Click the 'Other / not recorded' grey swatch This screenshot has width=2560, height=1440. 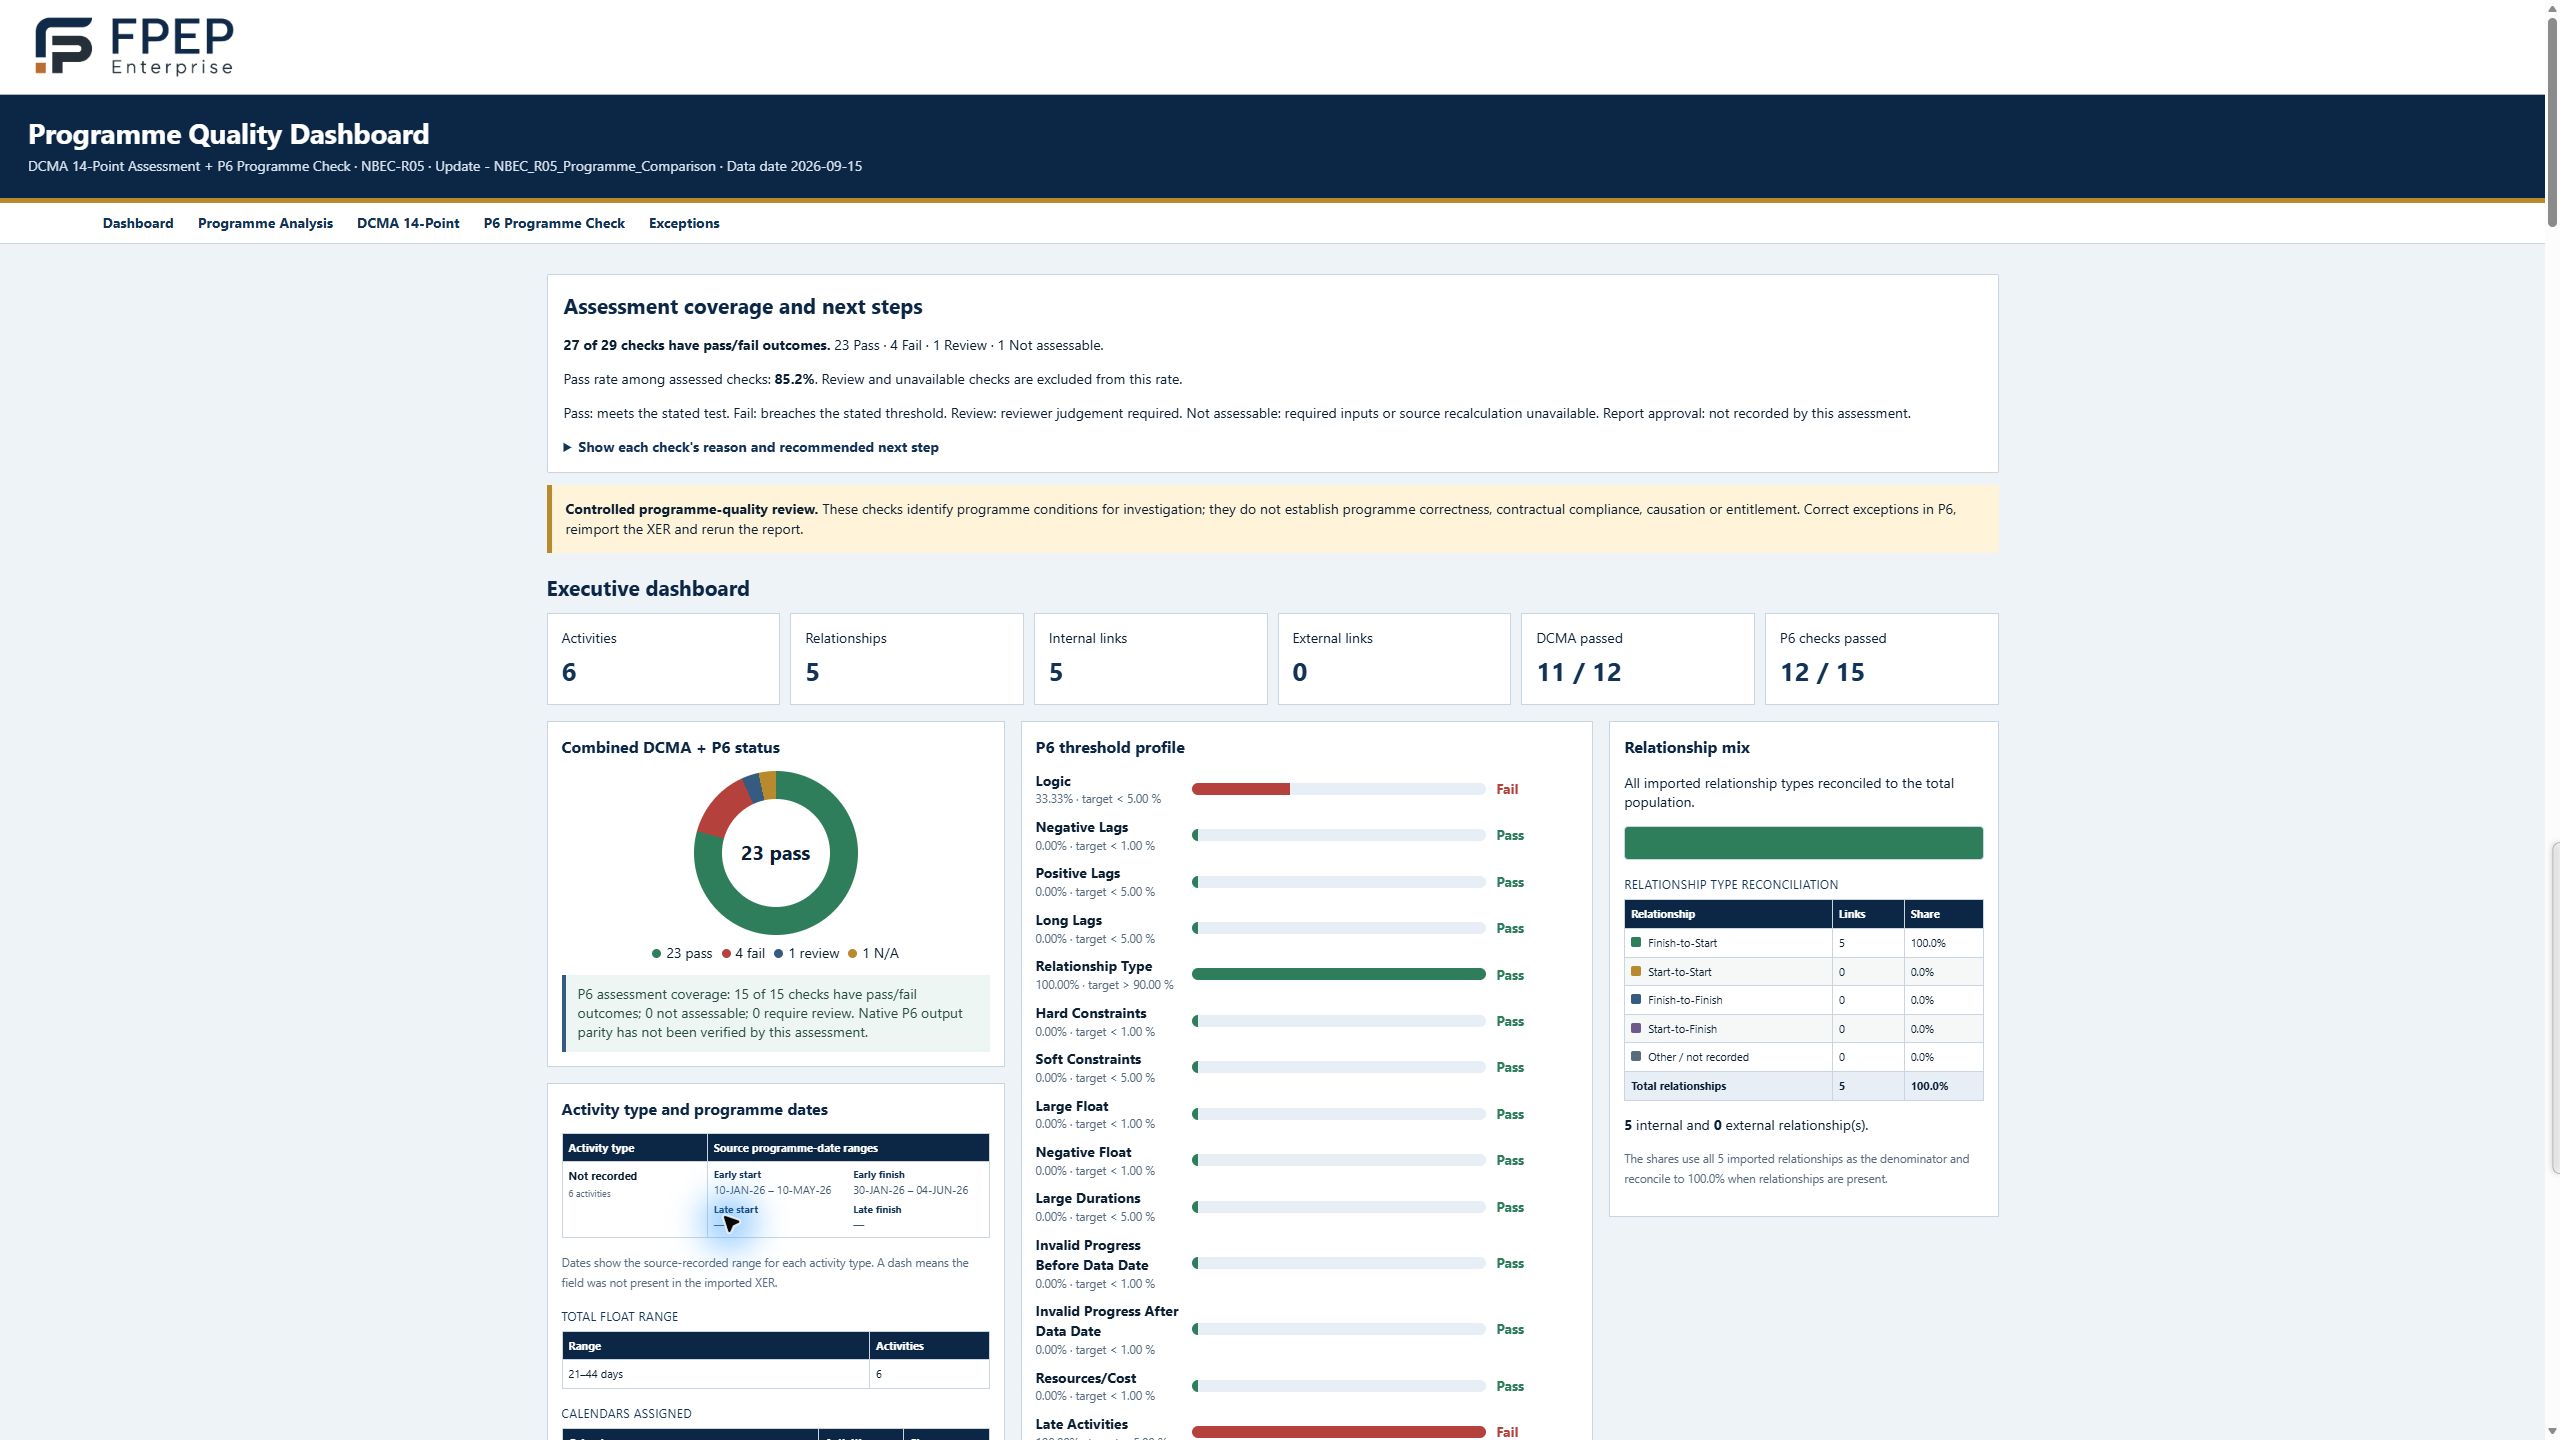1636,1056
